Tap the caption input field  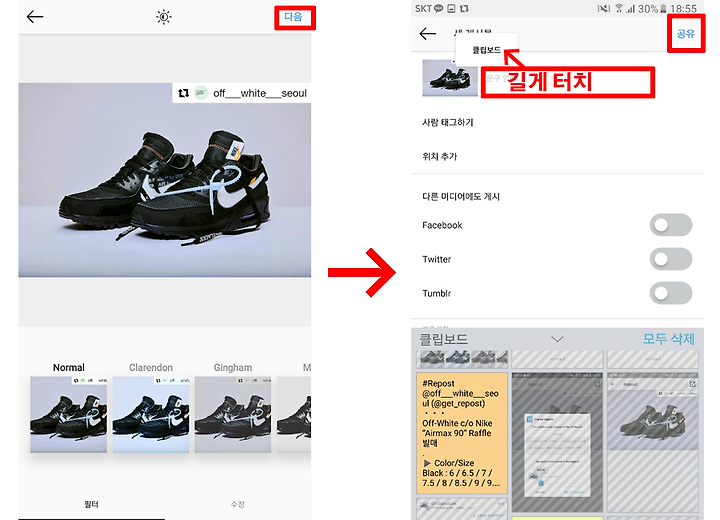568,82
